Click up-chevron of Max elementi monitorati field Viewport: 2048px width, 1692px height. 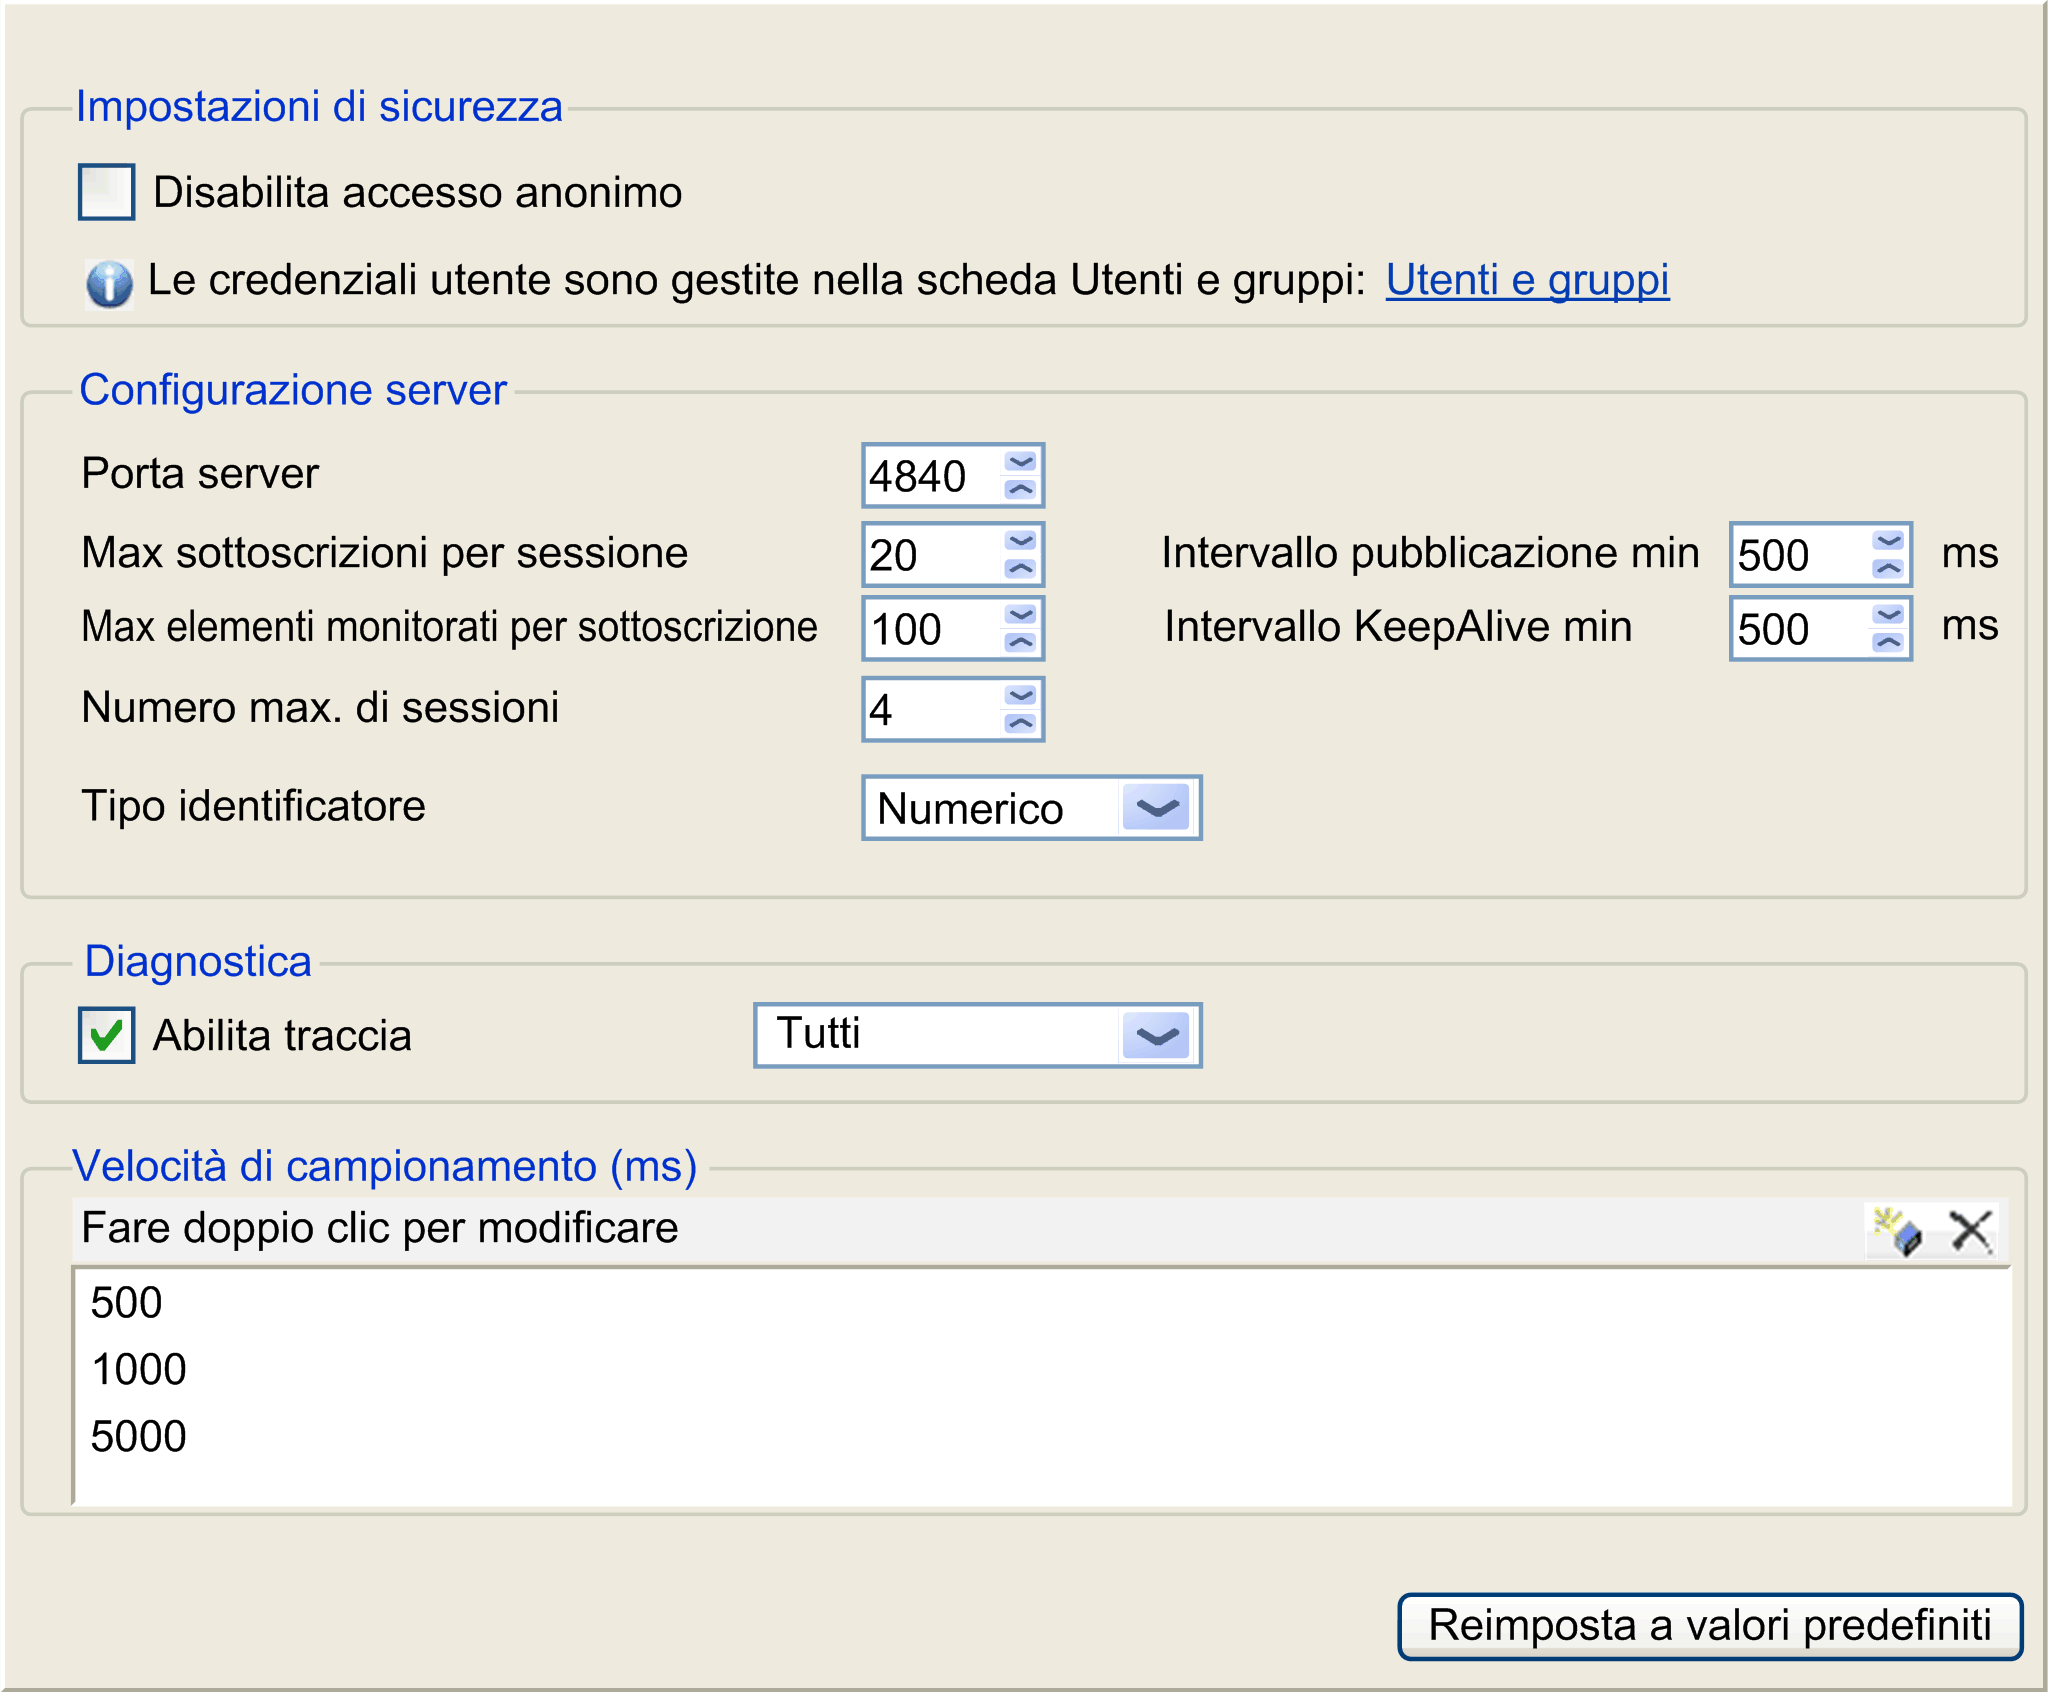click(x=1020, y=643)
